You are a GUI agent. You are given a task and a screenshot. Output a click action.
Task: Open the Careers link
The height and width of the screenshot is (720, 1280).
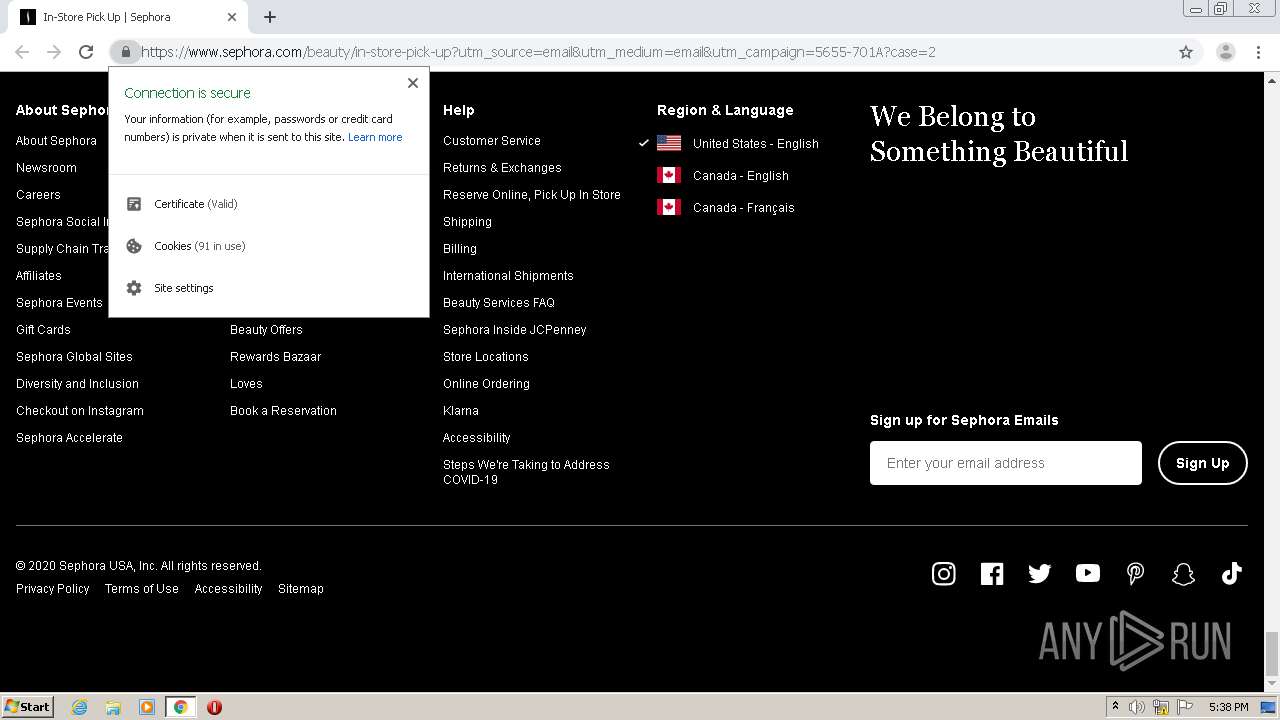coord(38,195)
